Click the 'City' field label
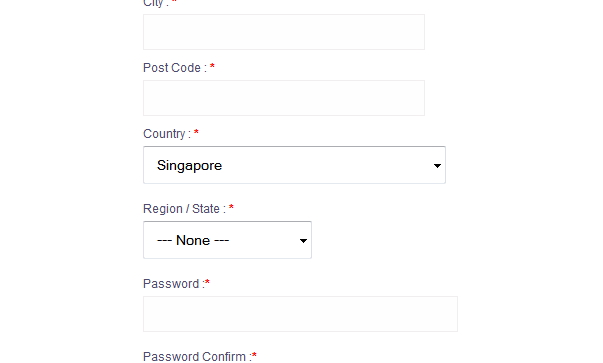Image resolution: width=603 pixels, height=363 pixels. point(153,3)
